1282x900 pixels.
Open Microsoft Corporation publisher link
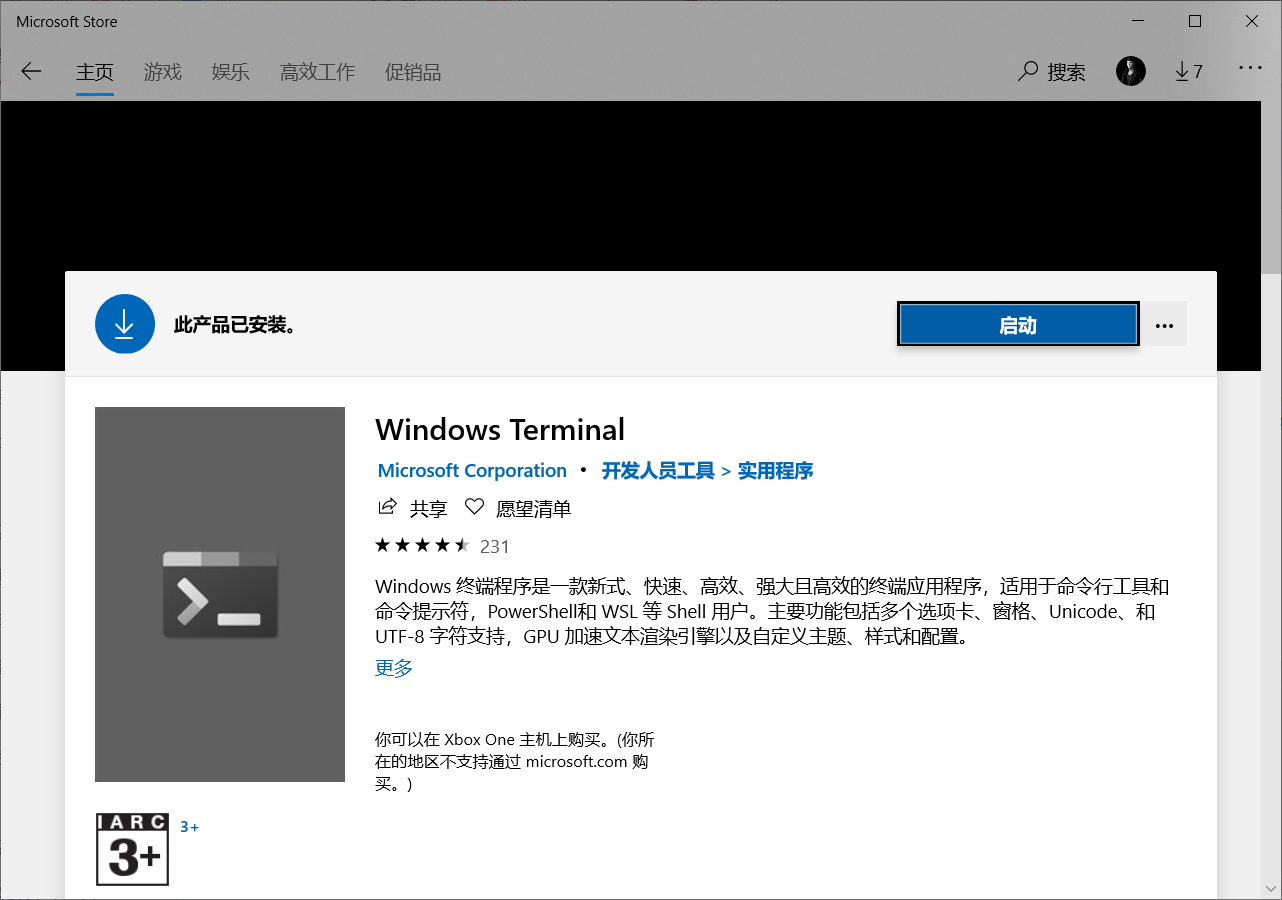click(472, 470)
